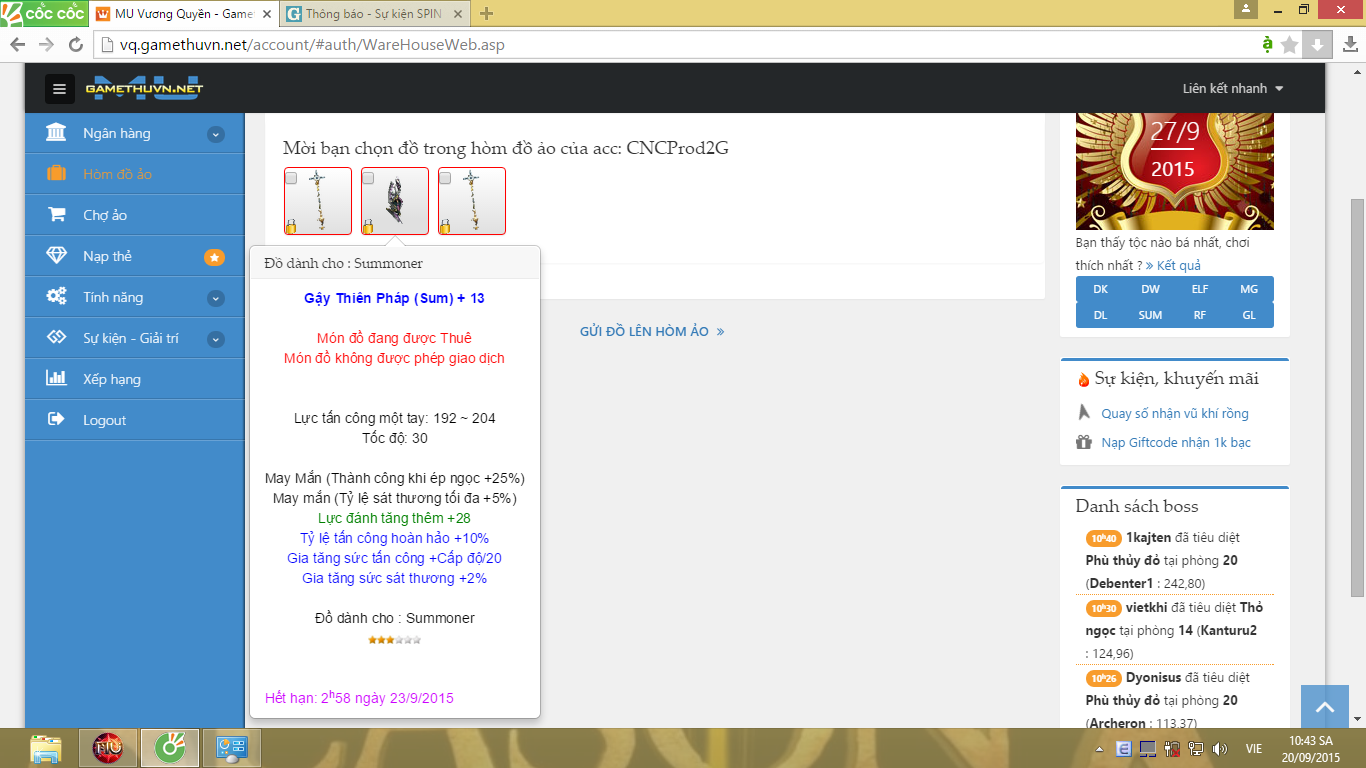1366x768 pixels.
Task: Click the Nạp thẻ diamond icon
Action: point(57,256)
